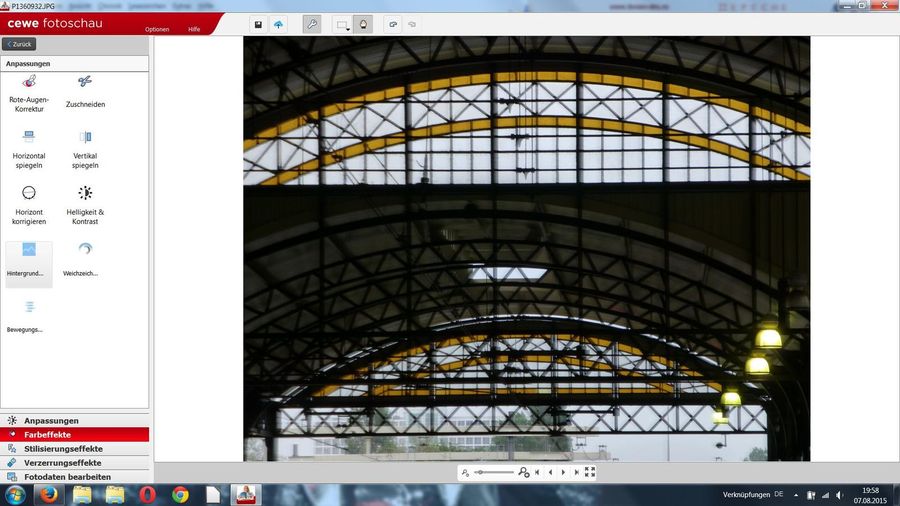
Task: Click the volume speaker tray icon
Action: 840,495
